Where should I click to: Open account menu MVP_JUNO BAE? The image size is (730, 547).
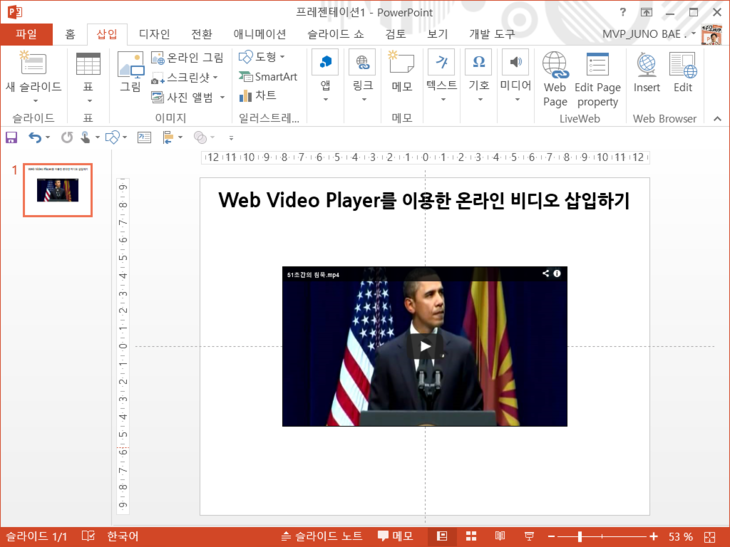pyautogui.click(x=649, y=34)
